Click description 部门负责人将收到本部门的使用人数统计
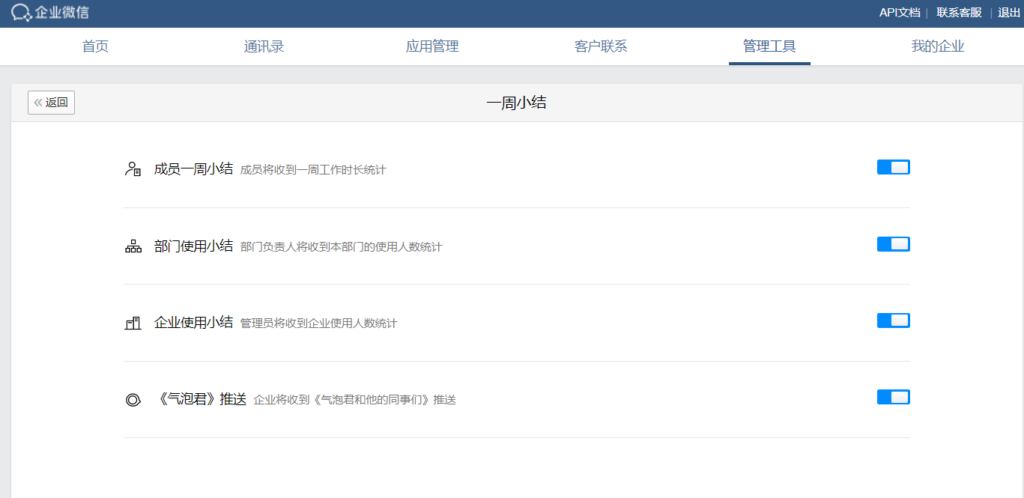 pos(341,247)
